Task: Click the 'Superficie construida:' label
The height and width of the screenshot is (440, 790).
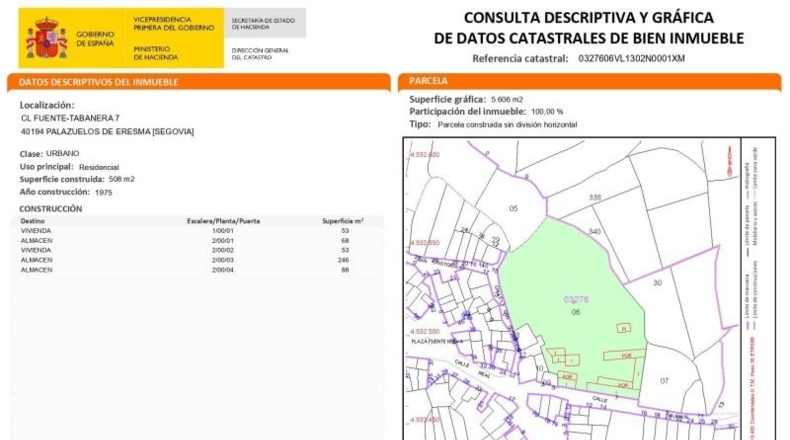Action: tap(62, 179)
